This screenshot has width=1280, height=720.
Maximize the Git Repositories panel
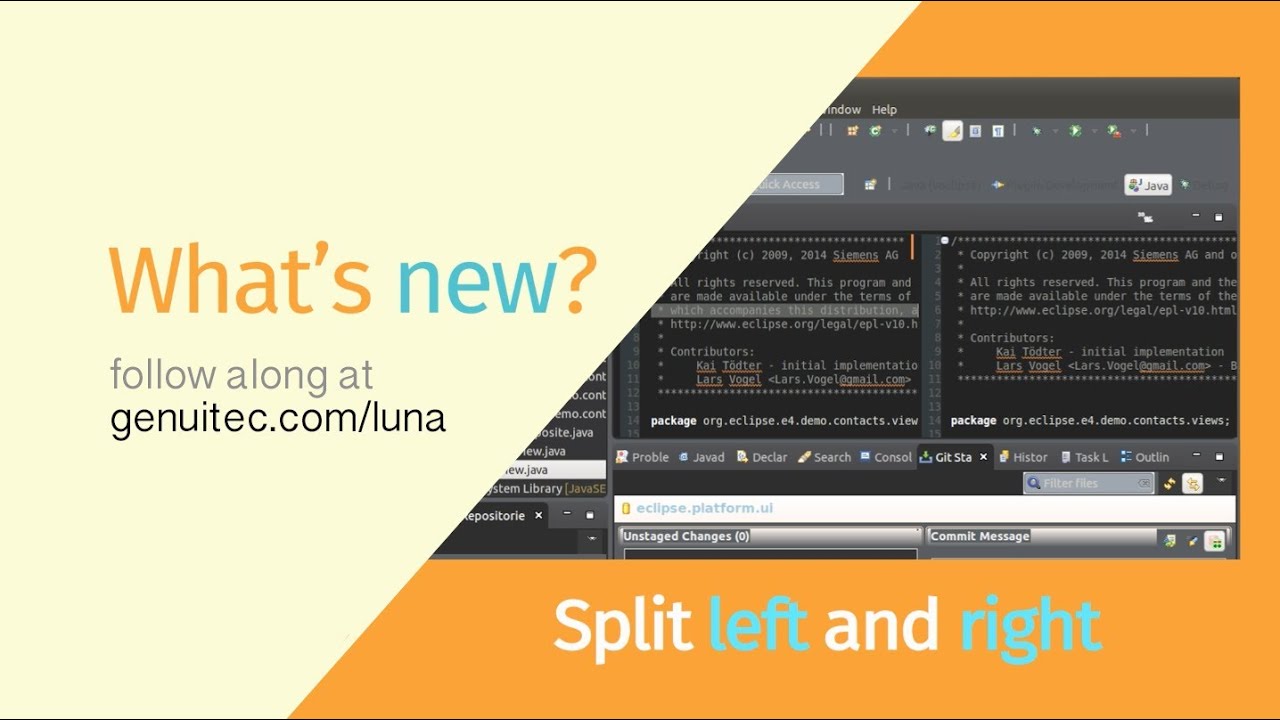590,514
